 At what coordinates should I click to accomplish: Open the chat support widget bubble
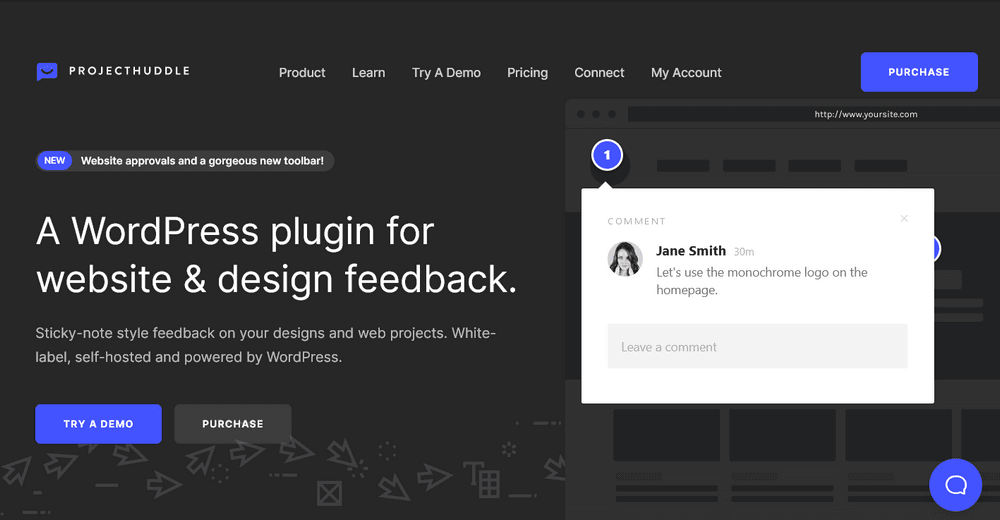[955, 485]
